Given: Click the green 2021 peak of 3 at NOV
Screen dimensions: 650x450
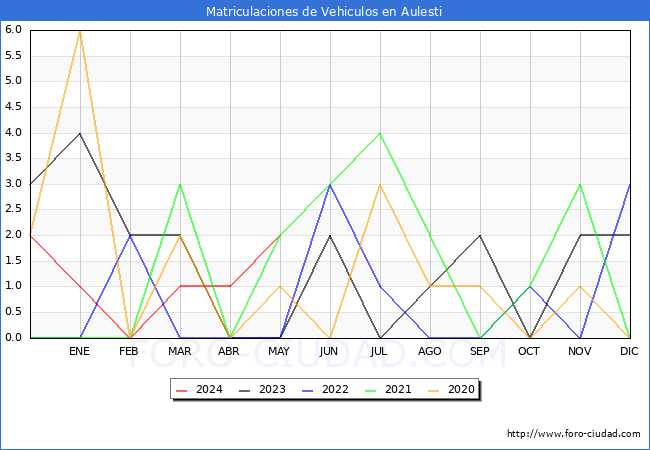Looking at the screenshot, I should click(x=580, y=185).
